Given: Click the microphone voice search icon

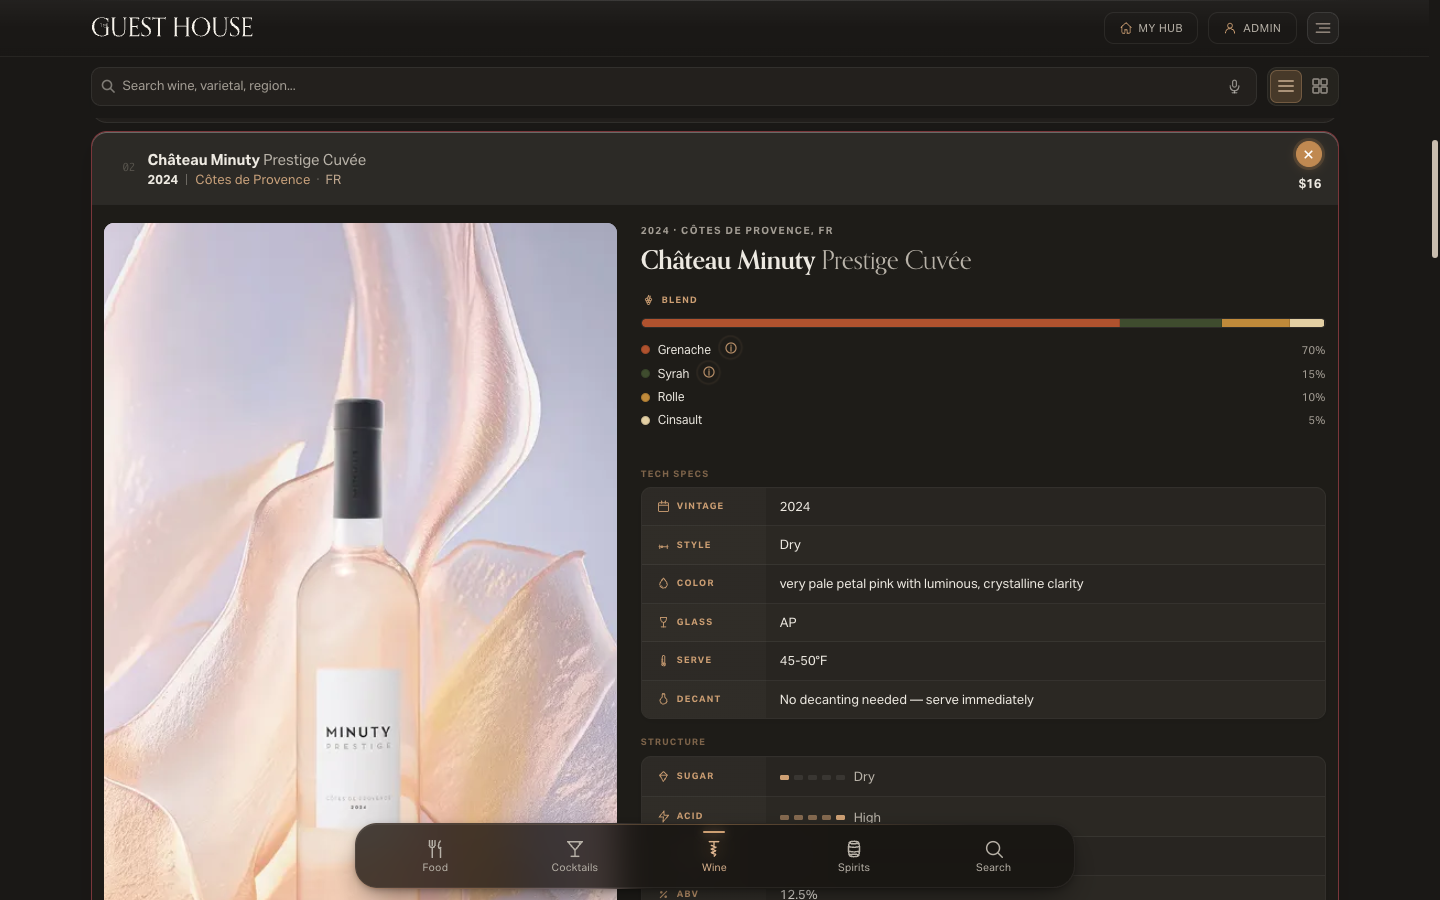Looking at the screenshot, I should point(1234,87).
